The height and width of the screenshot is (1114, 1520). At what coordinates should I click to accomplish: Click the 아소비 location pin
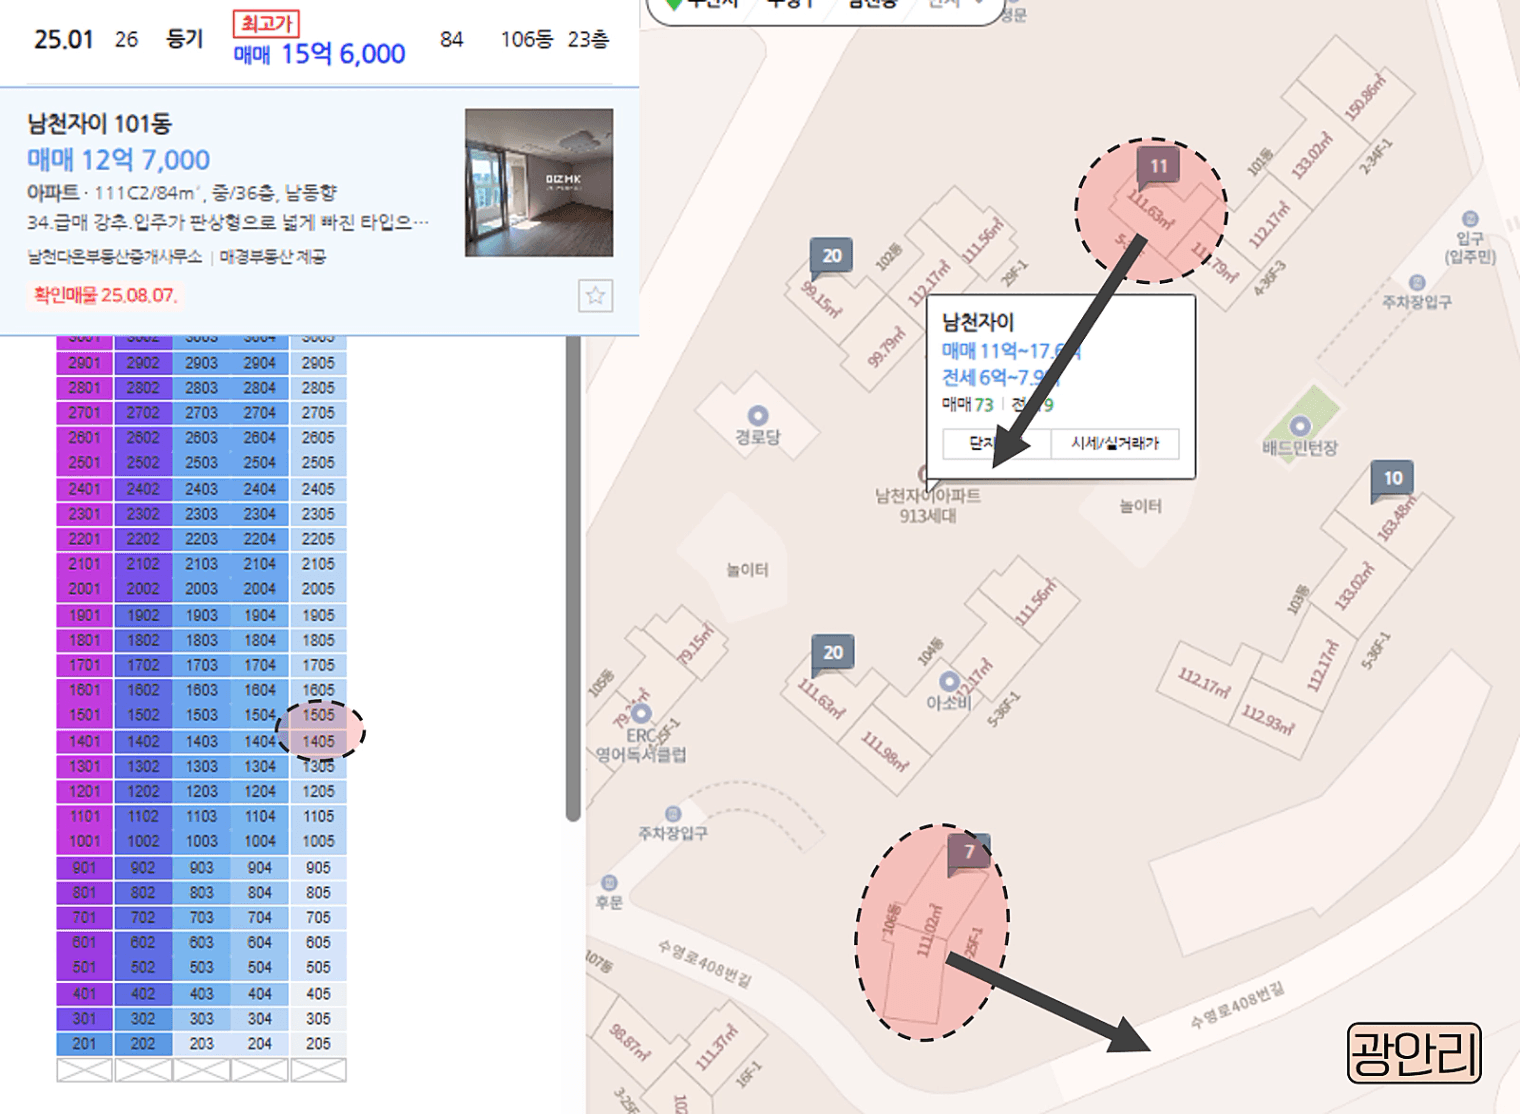pos(949,682)
